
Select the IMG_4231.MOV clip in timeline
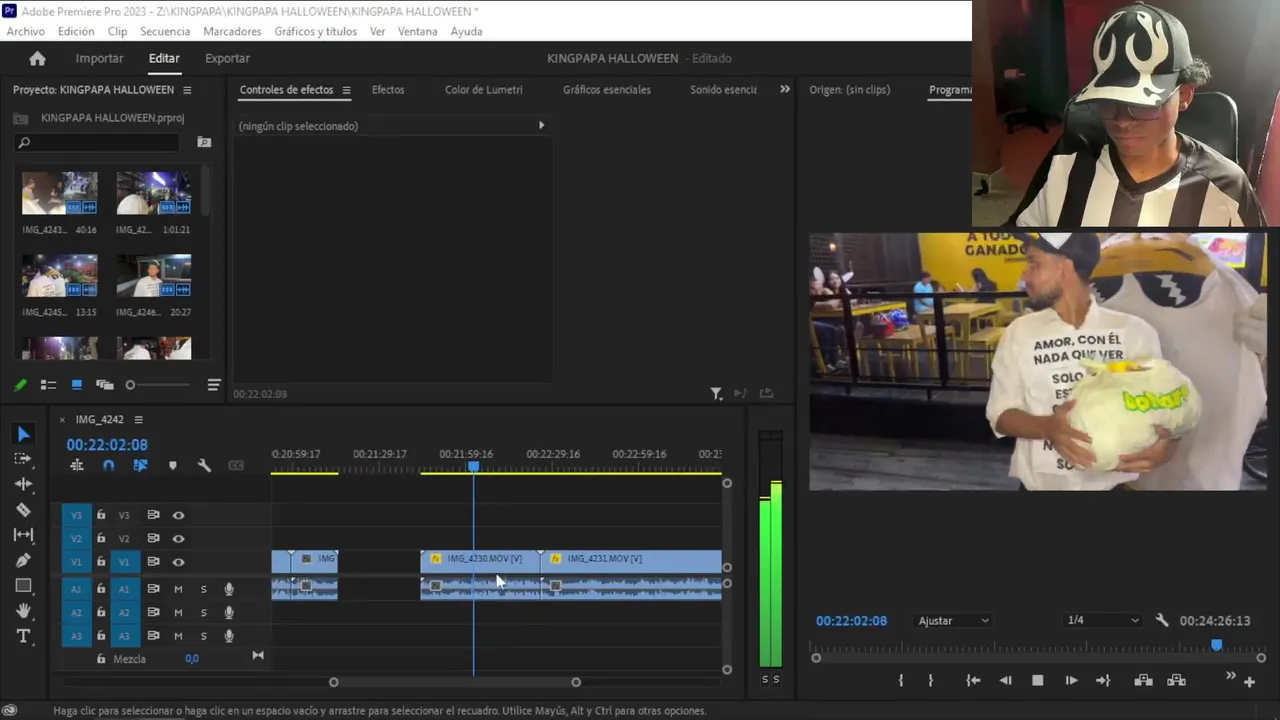tap(630, 559)
